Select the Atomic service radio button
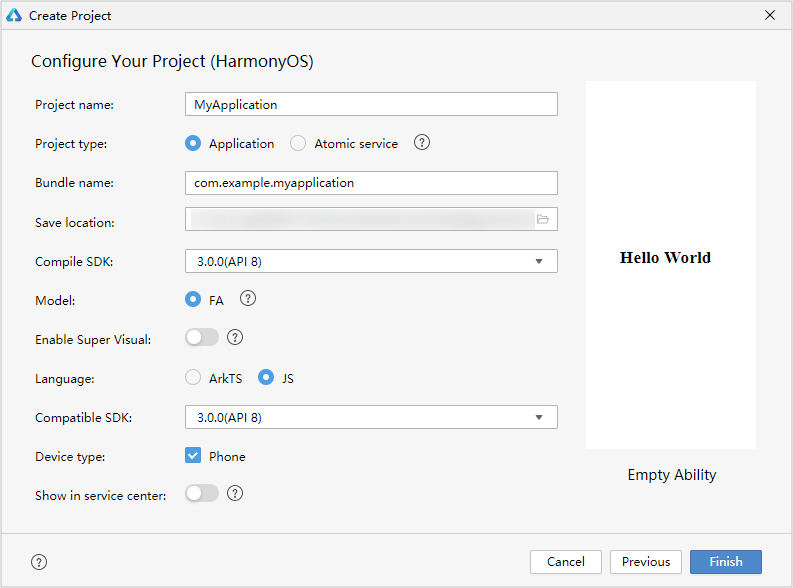The width and height of the screenshot is (793, 588). tap(298, 143)
